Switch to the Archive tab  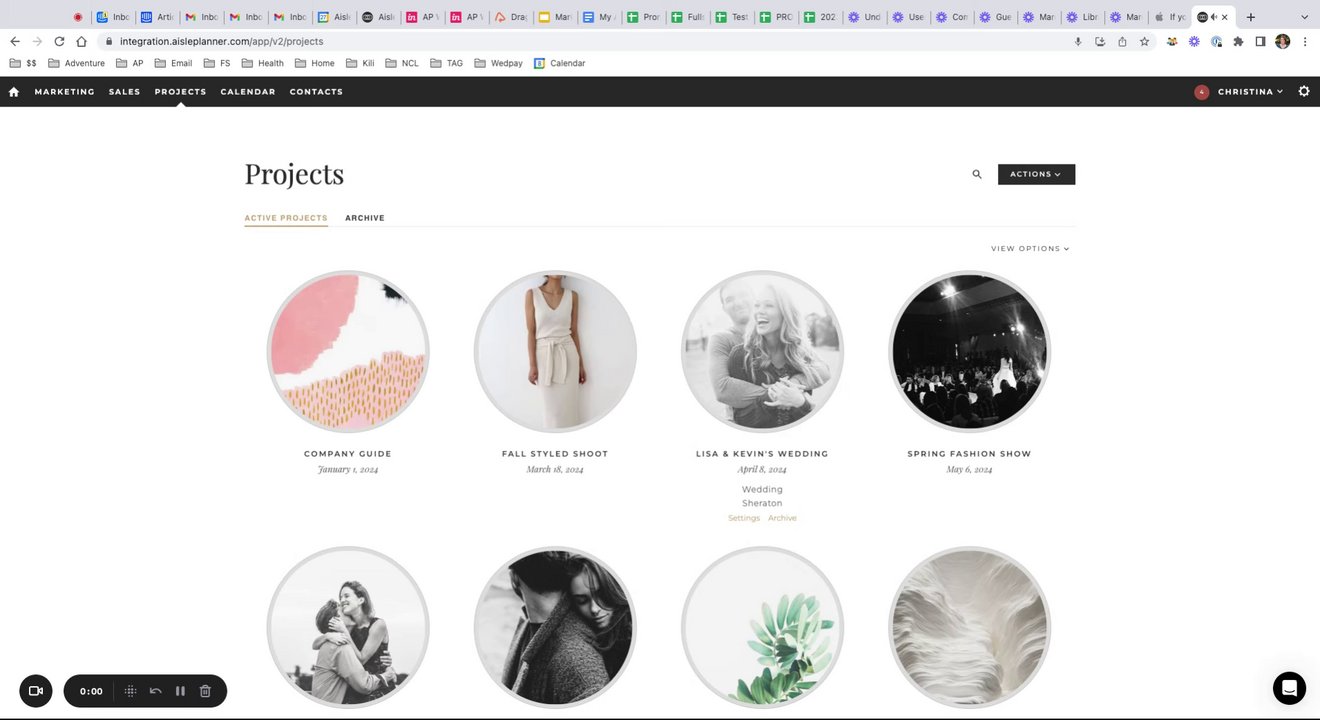point(365,218)
